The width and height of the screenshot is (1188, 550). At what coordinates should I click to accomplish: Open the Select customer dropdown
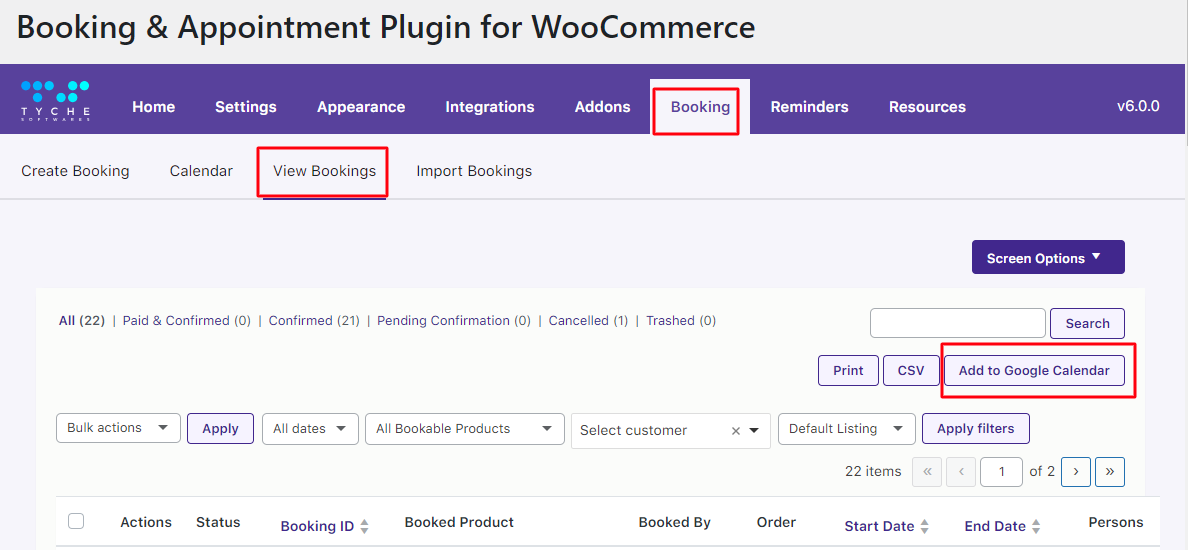(x=671, y=430)
